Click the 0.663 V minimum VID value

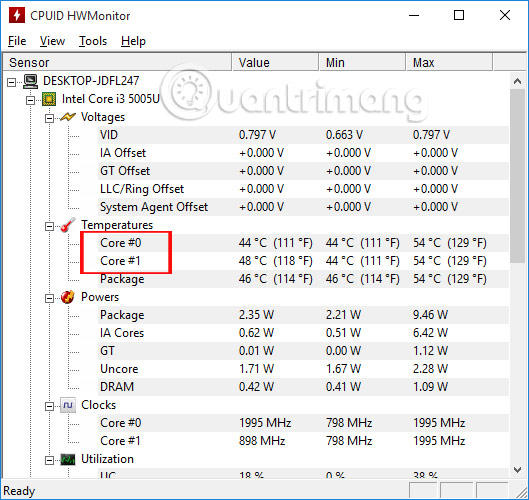coord(344,135)
